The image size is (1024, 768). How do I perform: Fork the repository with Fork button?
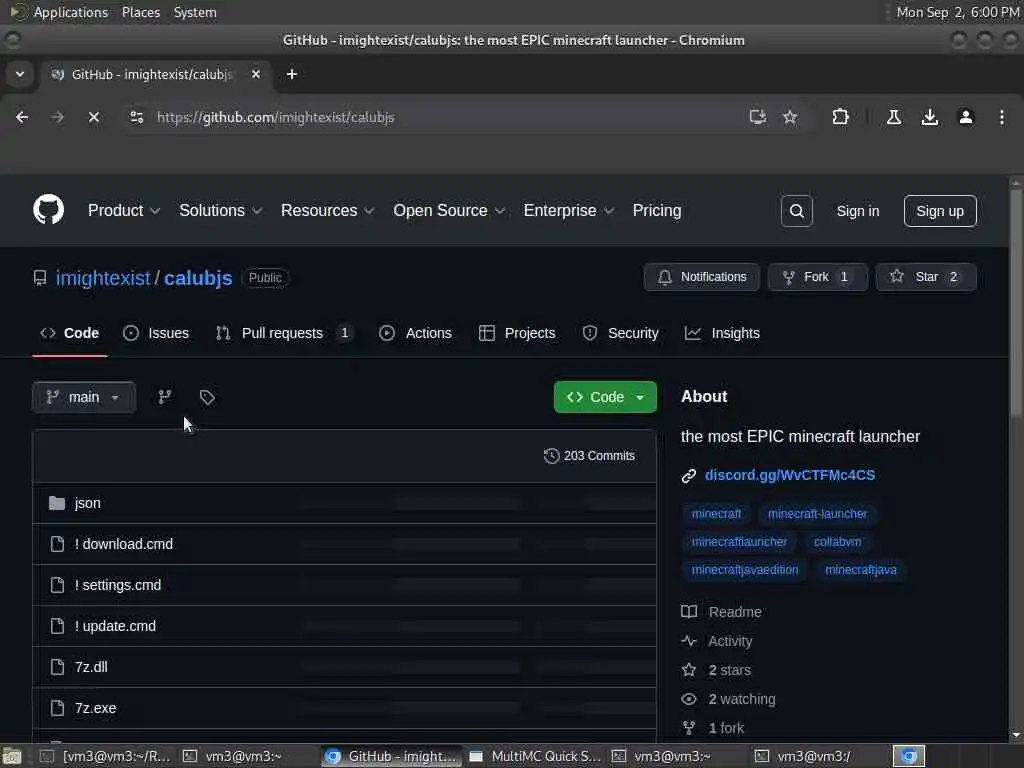pos(817,277)
